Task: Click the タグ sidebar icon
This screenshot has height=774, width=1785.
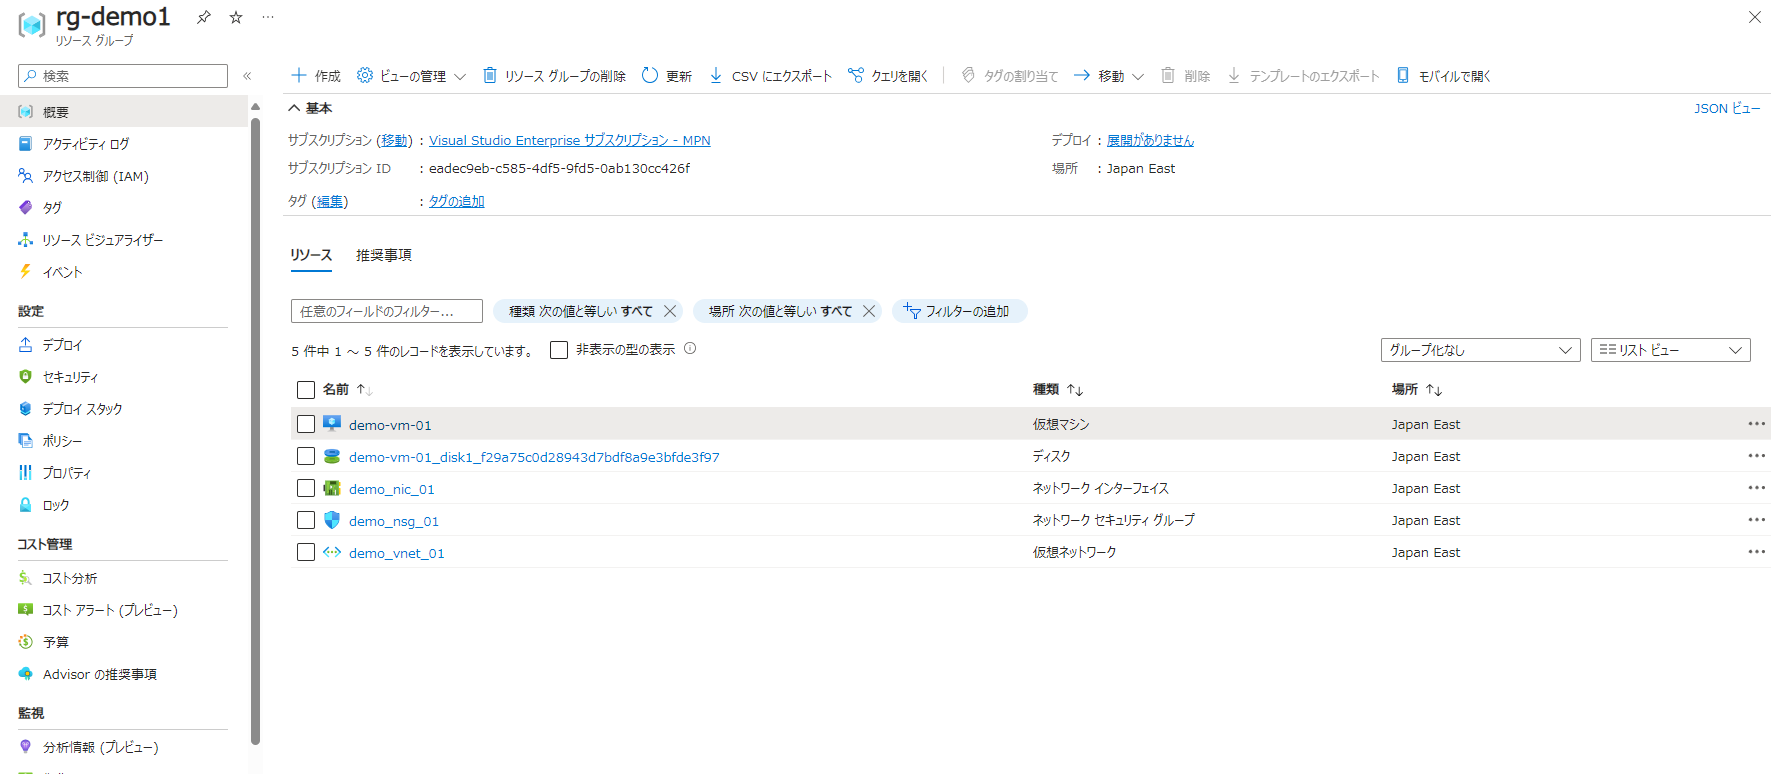Action: point(26,208)
